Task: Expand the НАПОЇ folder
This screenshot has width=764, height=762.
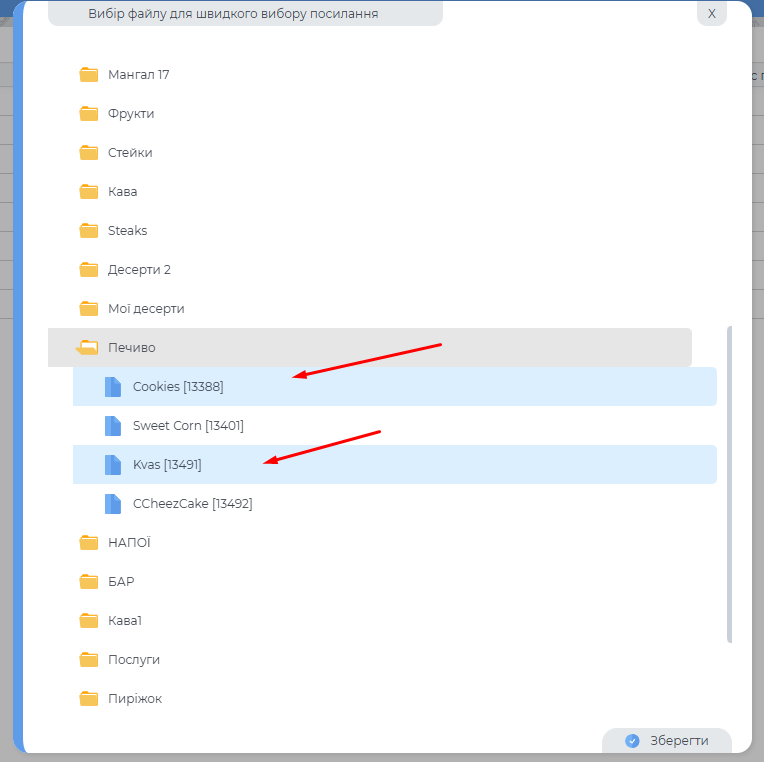Action: [129, 543]
